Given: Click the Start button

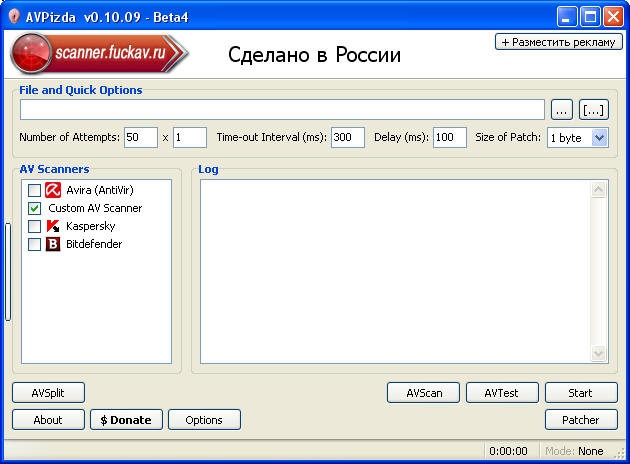Looking at the screenshot, I should click(581, 392).
